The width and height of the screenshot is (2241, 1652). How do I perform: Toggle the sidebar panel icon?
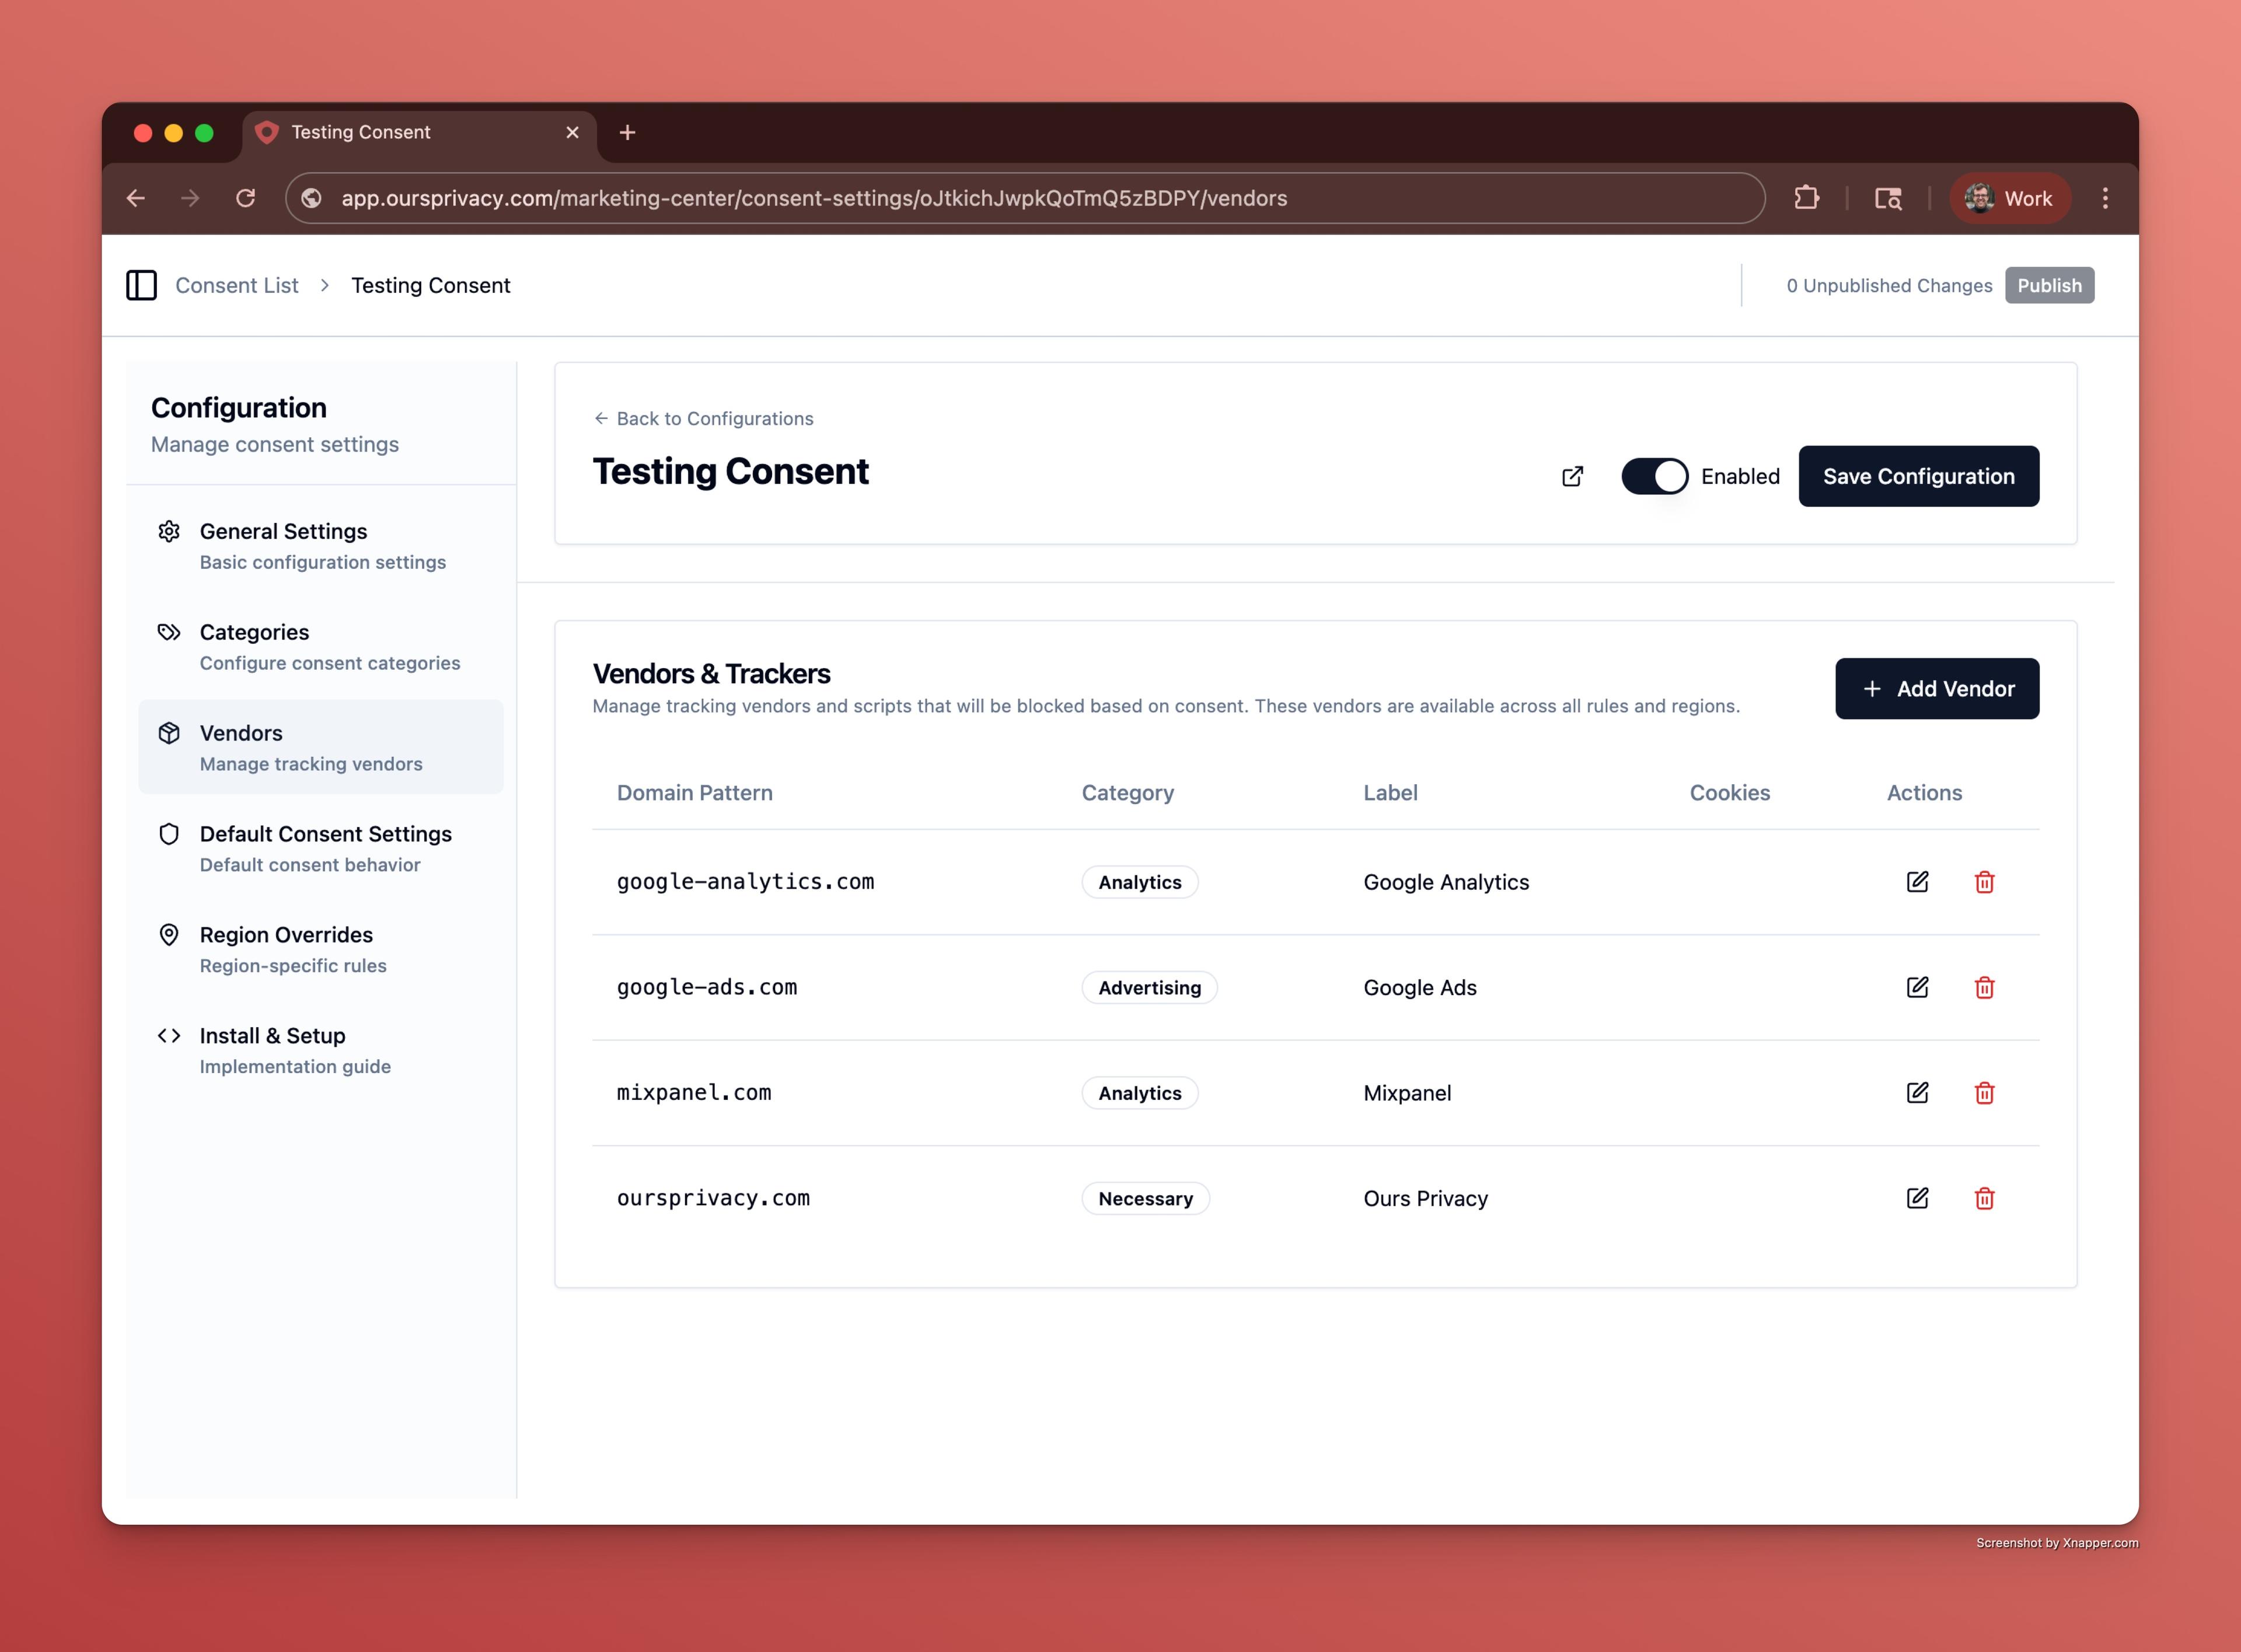coord(141,285)
